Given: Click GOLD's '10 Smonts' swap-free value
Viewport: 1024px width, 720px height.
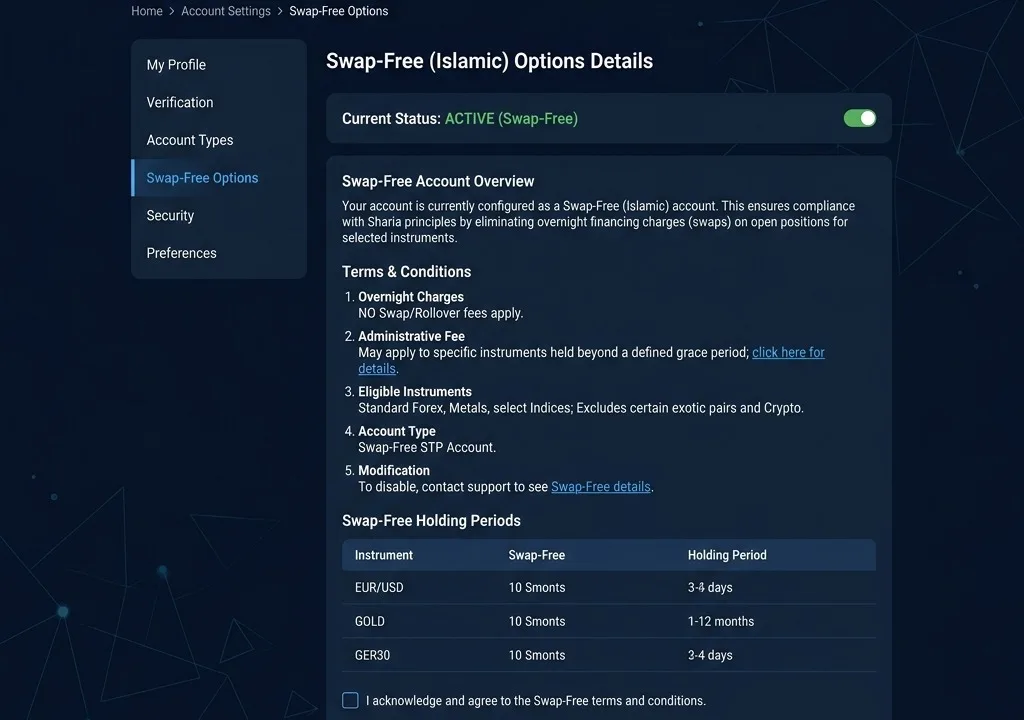Looking at the screenshot, I should pos(537,621).
